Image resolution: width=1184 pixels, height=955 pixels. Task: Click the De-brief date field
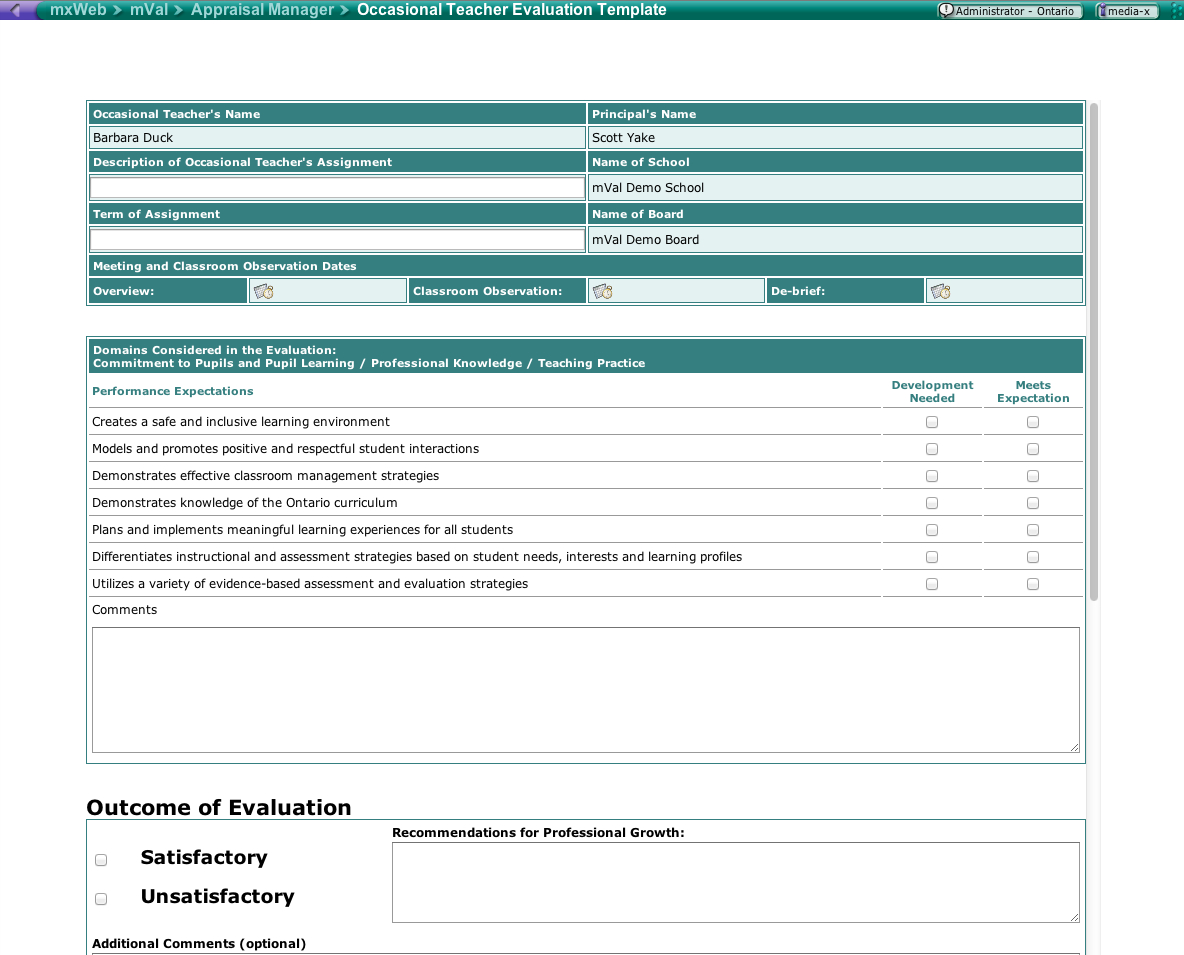[1004, 291]
